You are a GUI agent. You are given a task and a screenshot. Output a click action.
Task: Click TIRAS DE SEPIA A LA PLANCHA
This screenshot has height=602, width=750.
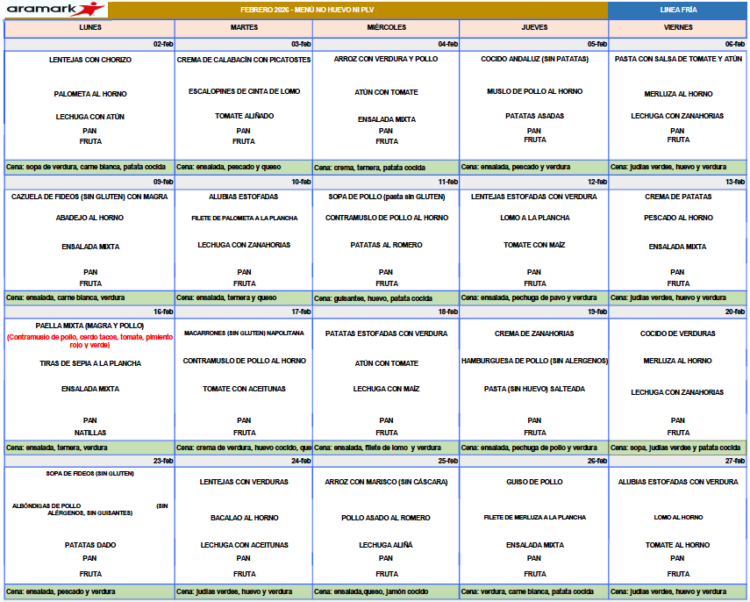click(90, 363)
